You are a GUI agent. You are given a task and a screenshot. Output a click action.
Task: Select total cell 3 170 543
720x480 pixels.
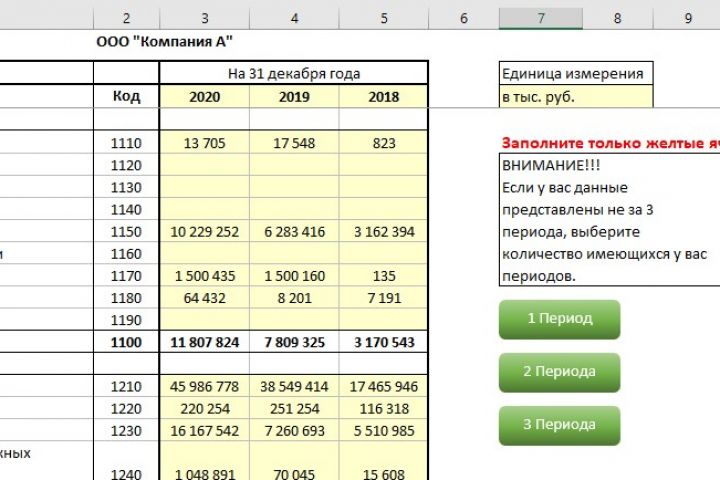click(x=384, y=342)
